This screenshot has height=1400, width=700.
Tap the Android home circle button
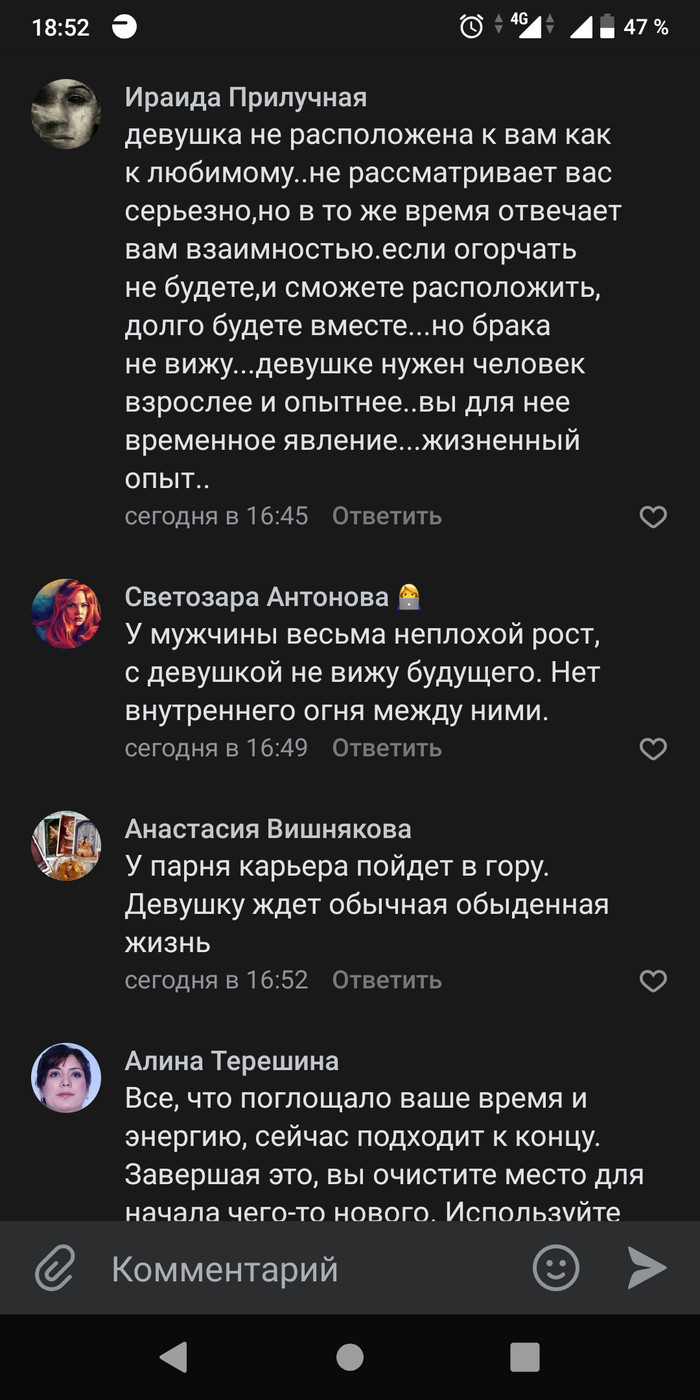(350, 1357)
